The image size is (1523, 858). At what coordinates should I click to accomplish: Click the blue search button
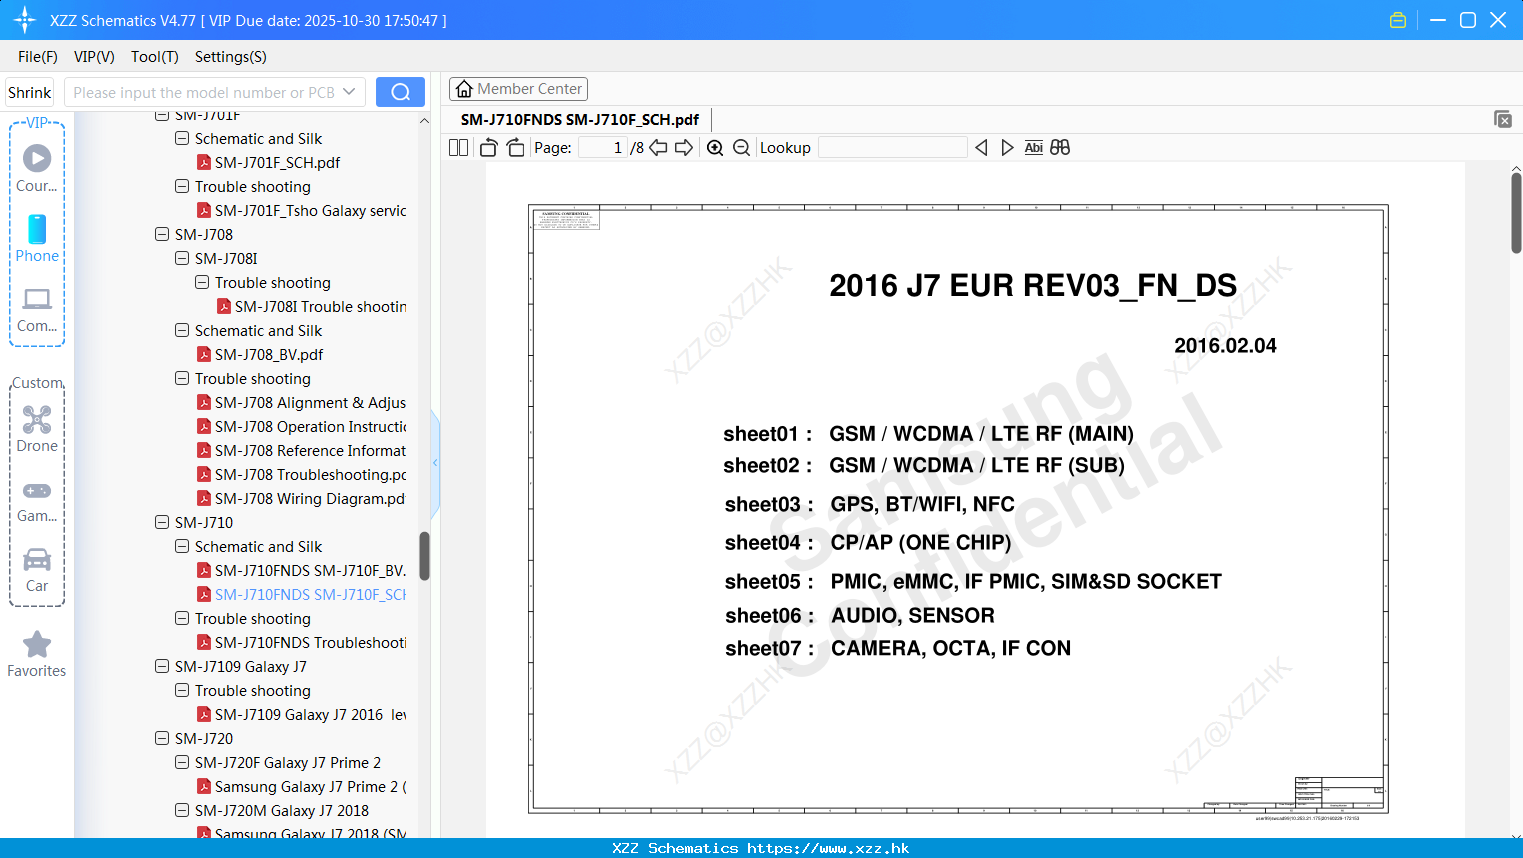click(400, 92)
